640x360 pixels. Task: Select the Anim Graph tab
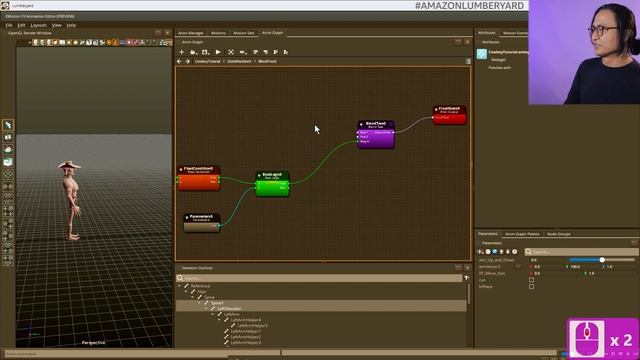[272, 32]
